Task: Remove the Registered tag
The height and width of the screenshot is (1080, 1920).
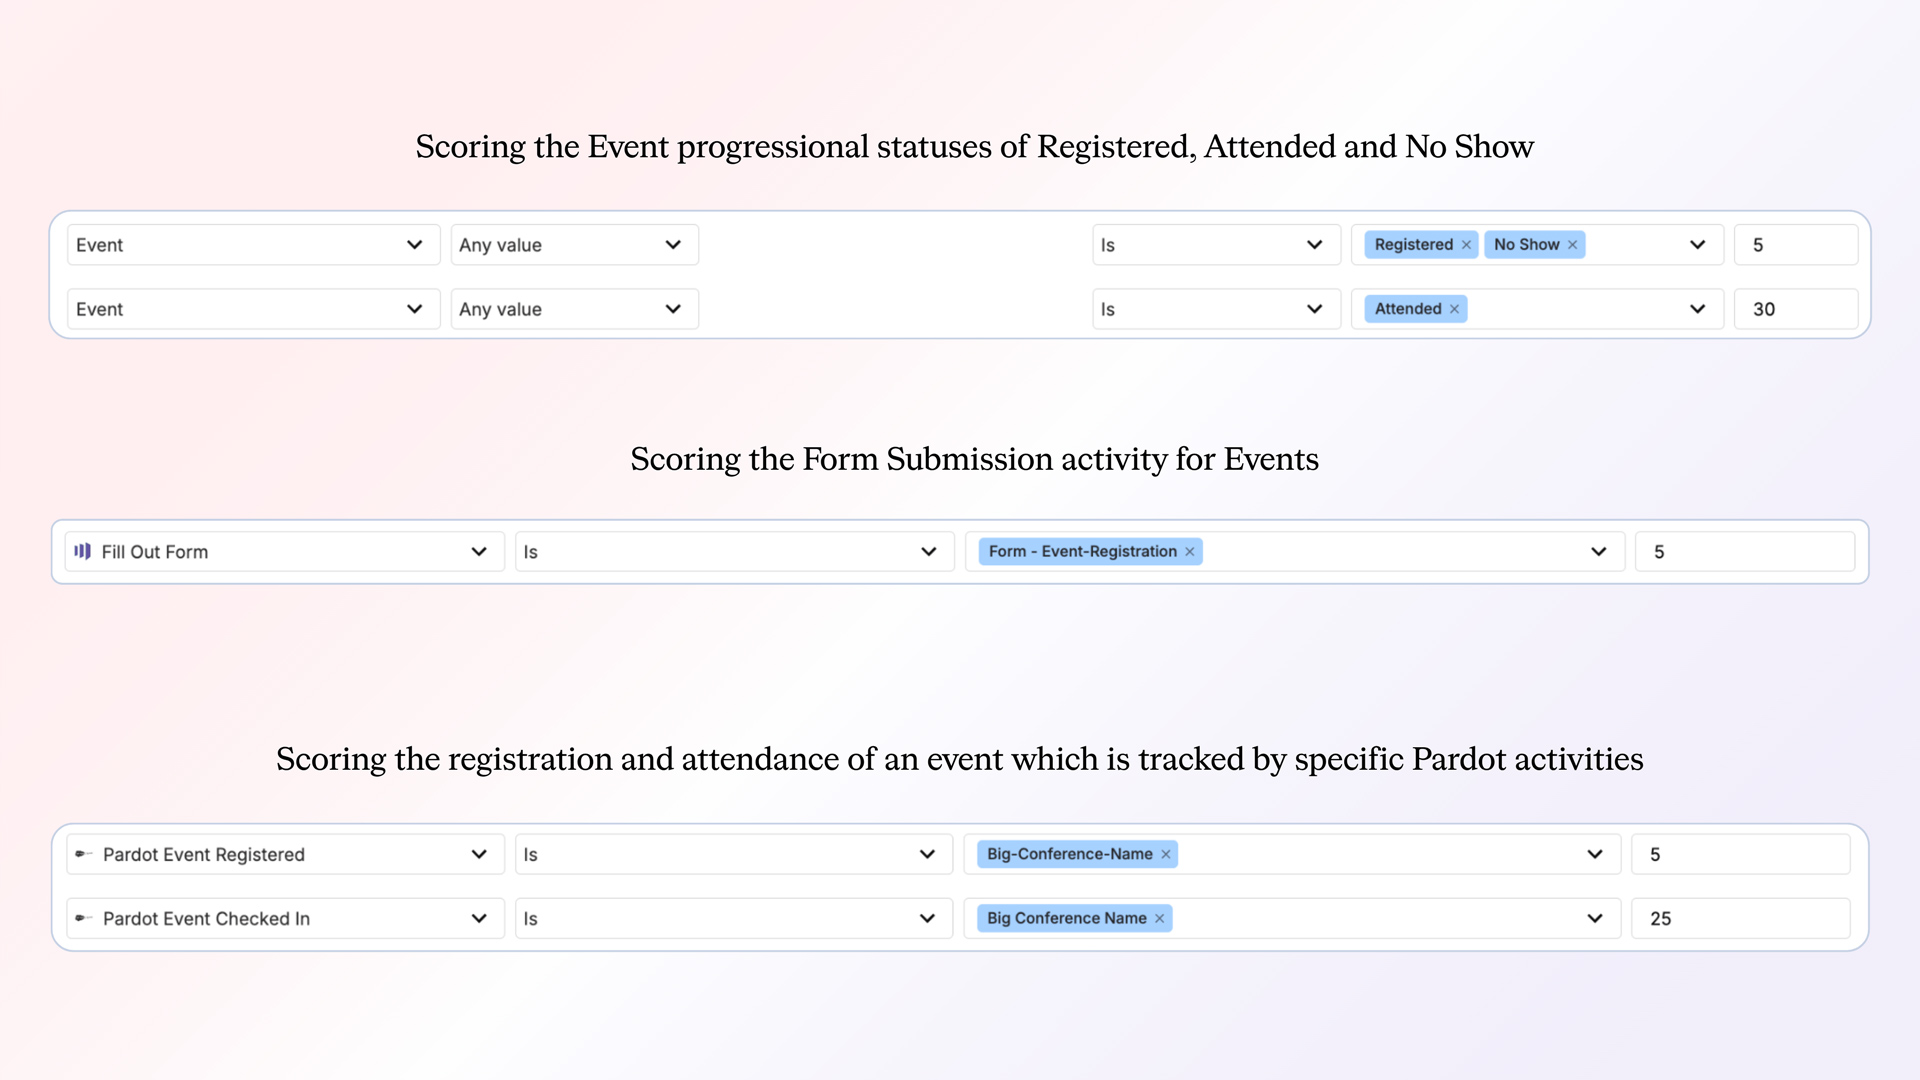Action: 1466,245
